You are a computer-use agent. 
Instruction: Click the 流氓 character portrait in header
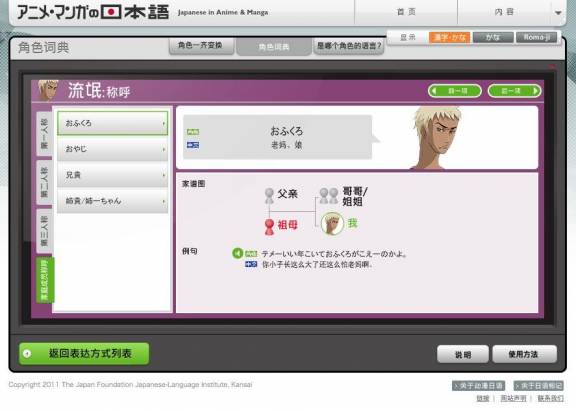(48, 90)
